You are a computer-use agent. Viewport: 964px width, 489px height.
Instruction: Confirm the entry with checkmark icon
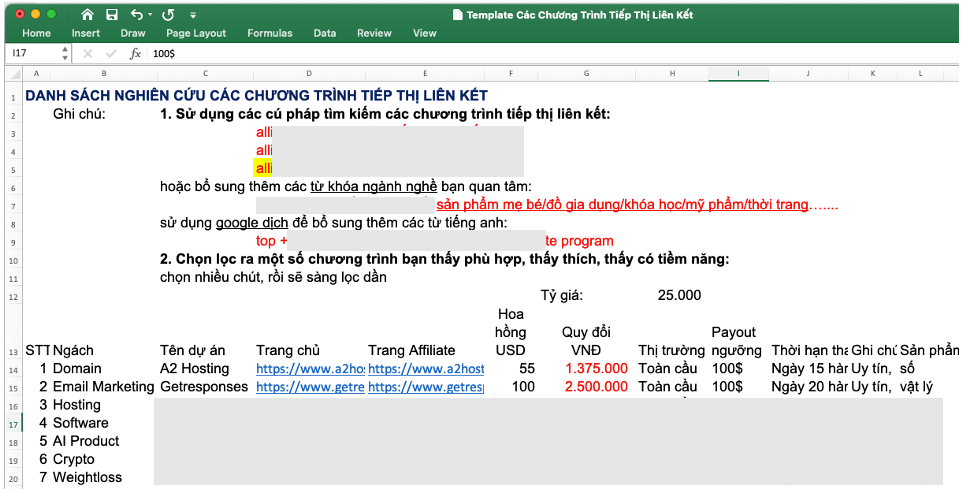(111, 54)
